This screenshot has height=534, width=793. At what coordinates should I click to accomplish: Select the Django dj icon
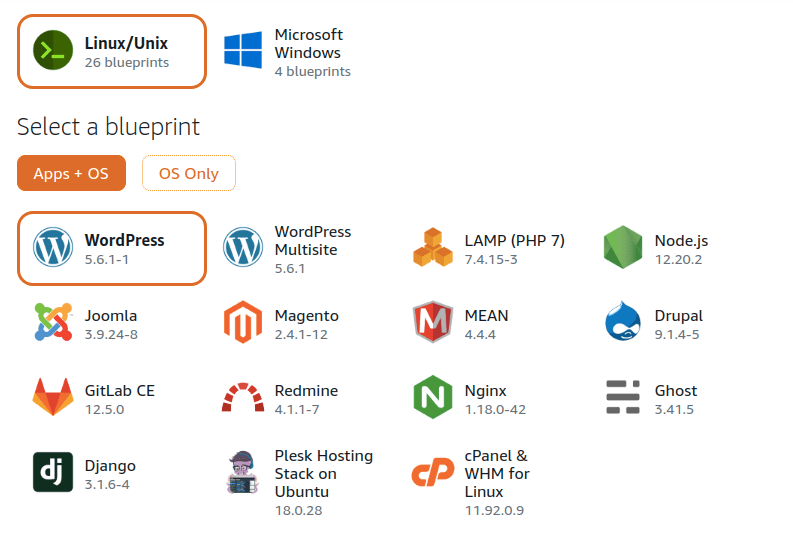click(53, 472)
